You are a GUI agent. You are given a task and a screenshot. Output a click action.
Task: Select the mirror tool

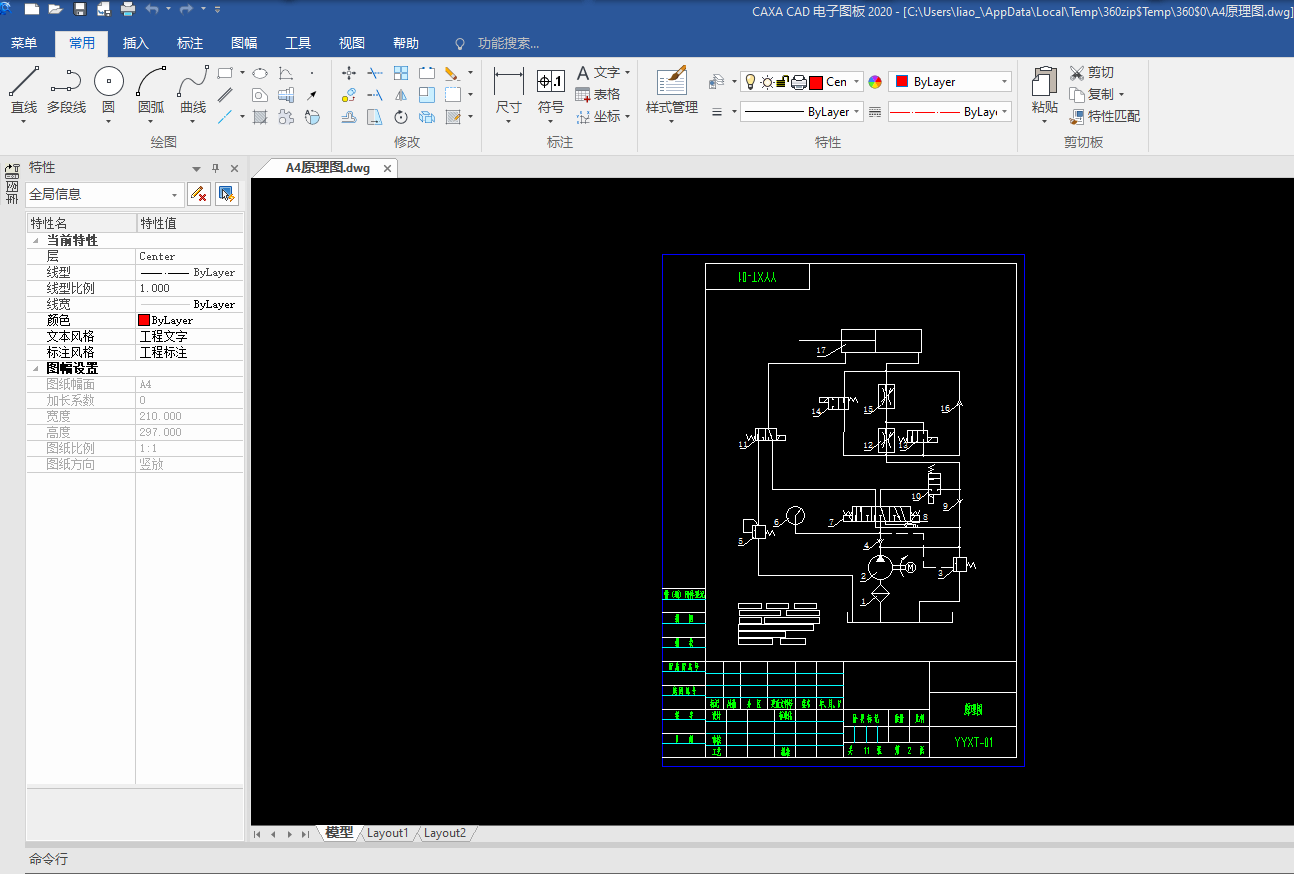point(401,95)
